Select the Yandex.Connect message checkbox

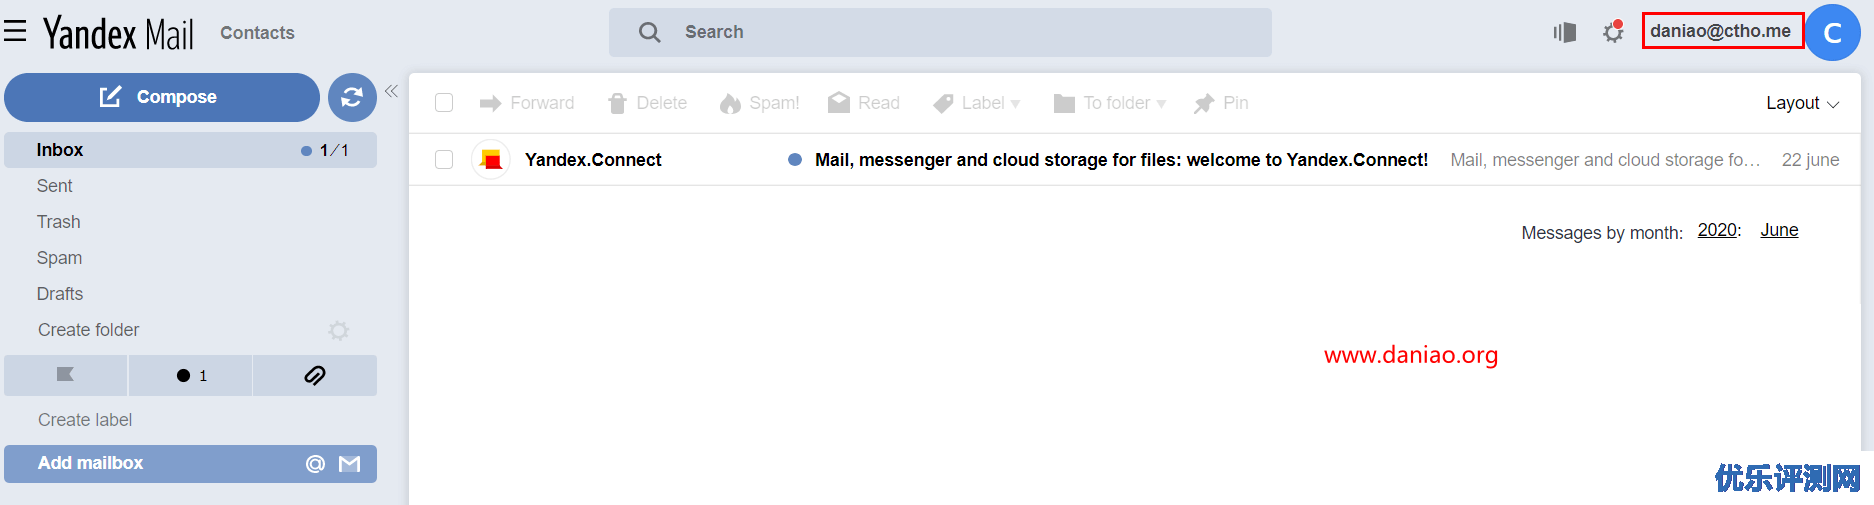[x=444, y=160]
